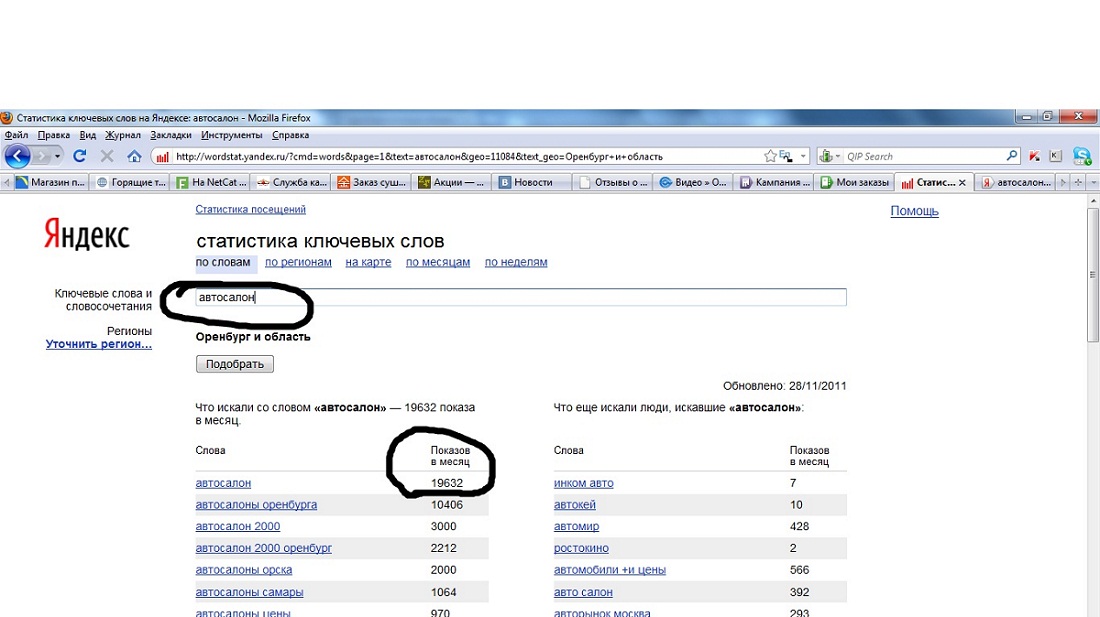Switch to the На NetCat tab
1100x617 pixels.
211,182
